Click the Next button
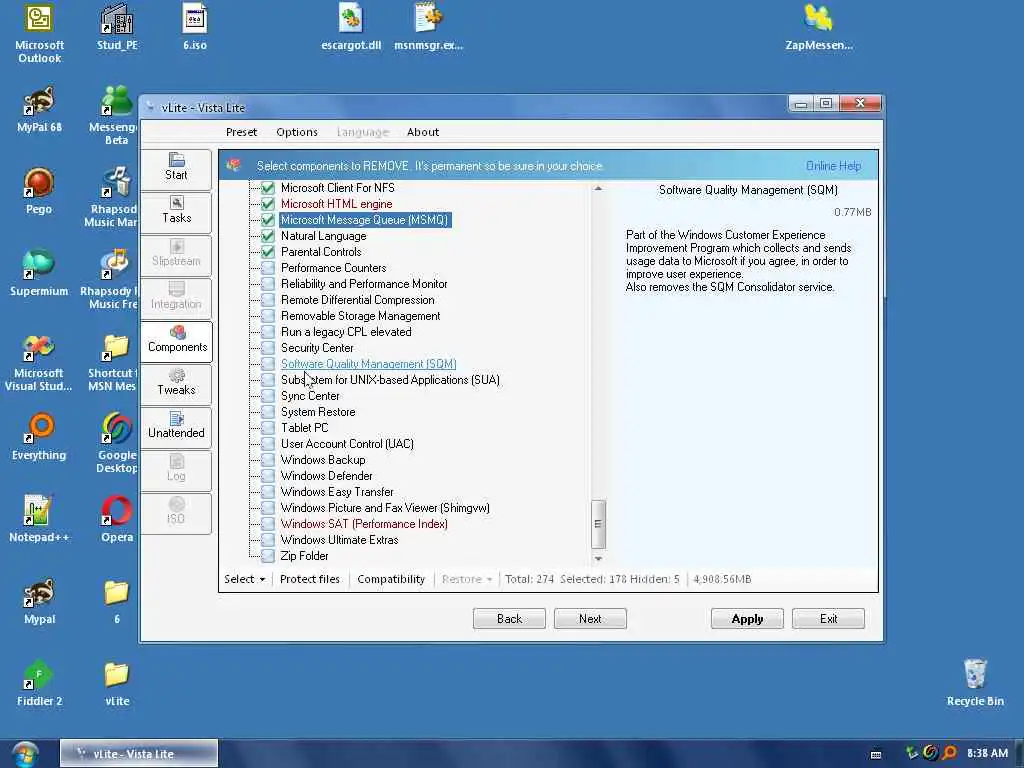This screenshot has width=1024, height=768. pos(590,618)
